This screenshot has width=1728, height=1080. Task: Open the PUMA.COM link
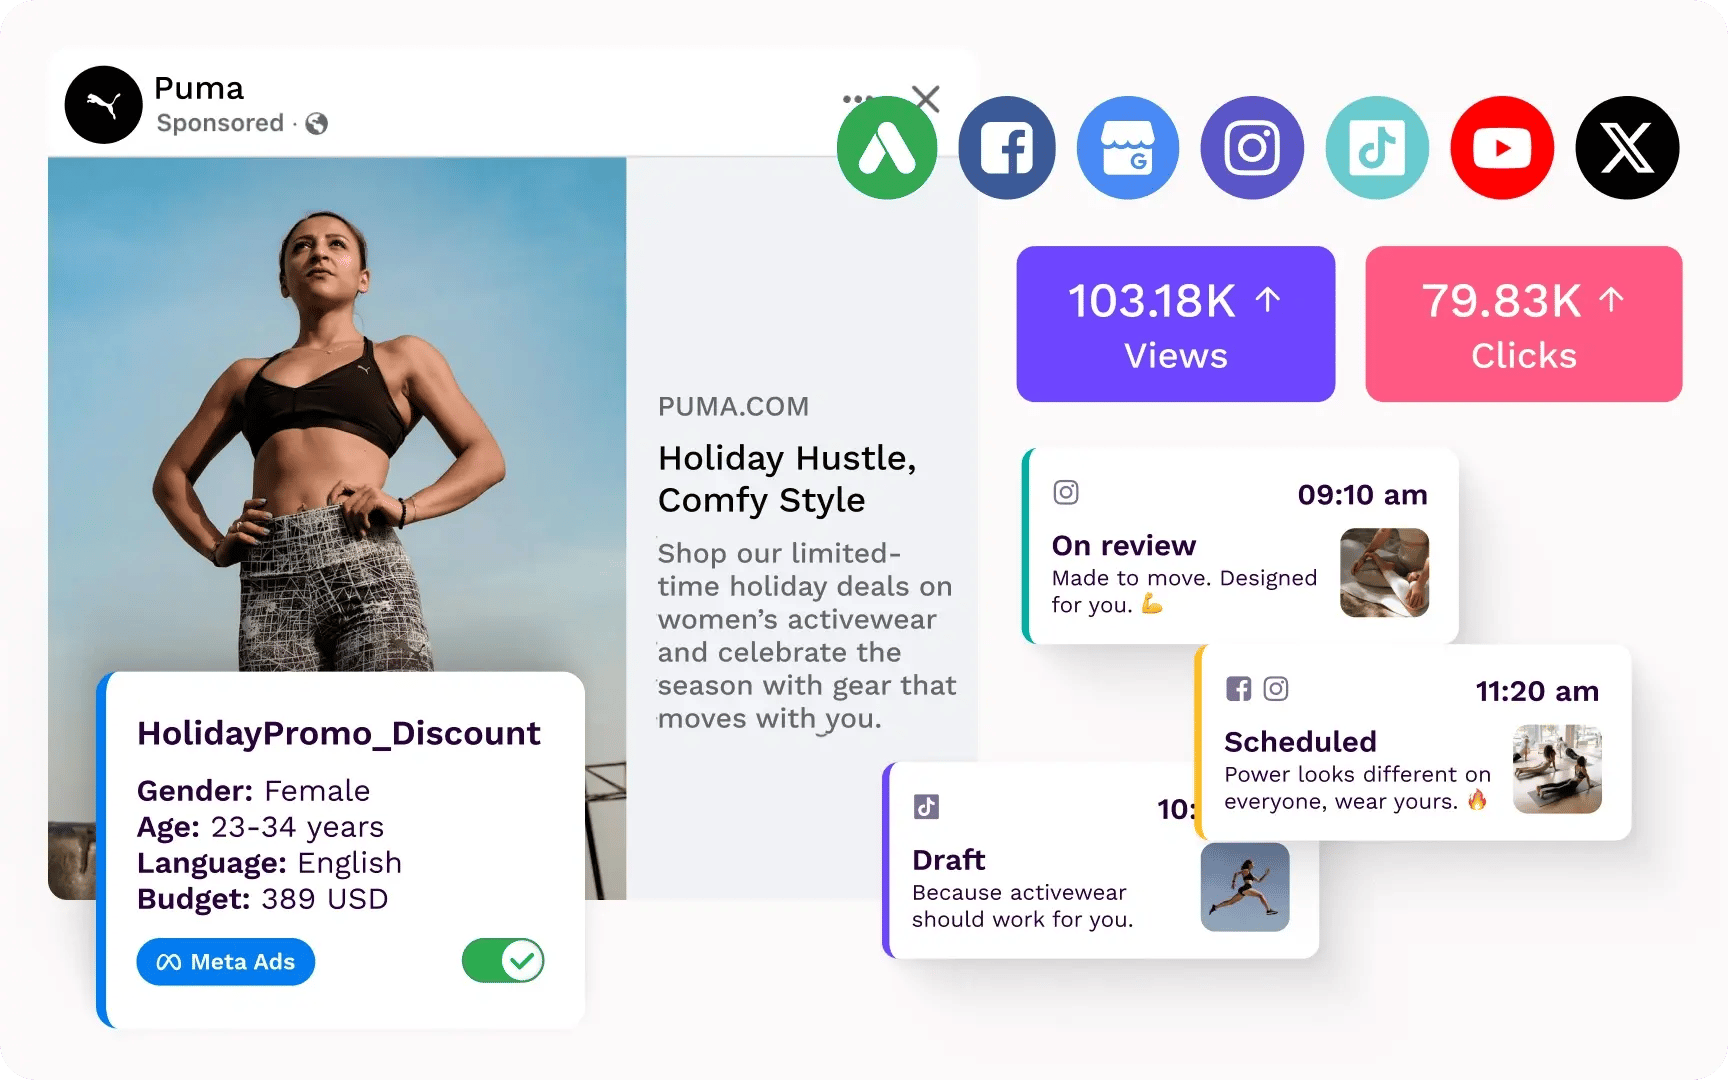(733, 406)
